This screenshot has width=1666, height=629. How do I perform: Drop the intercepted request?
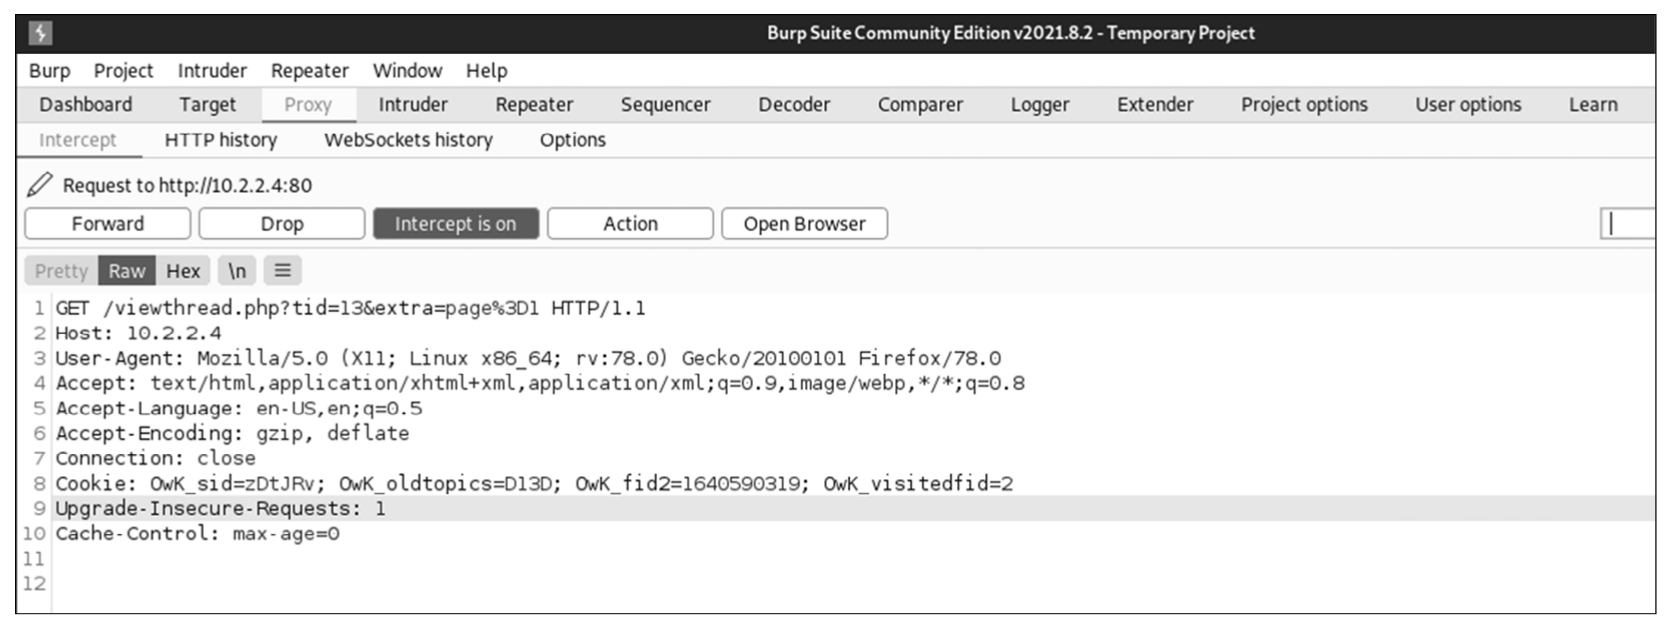tap(282, 224)
